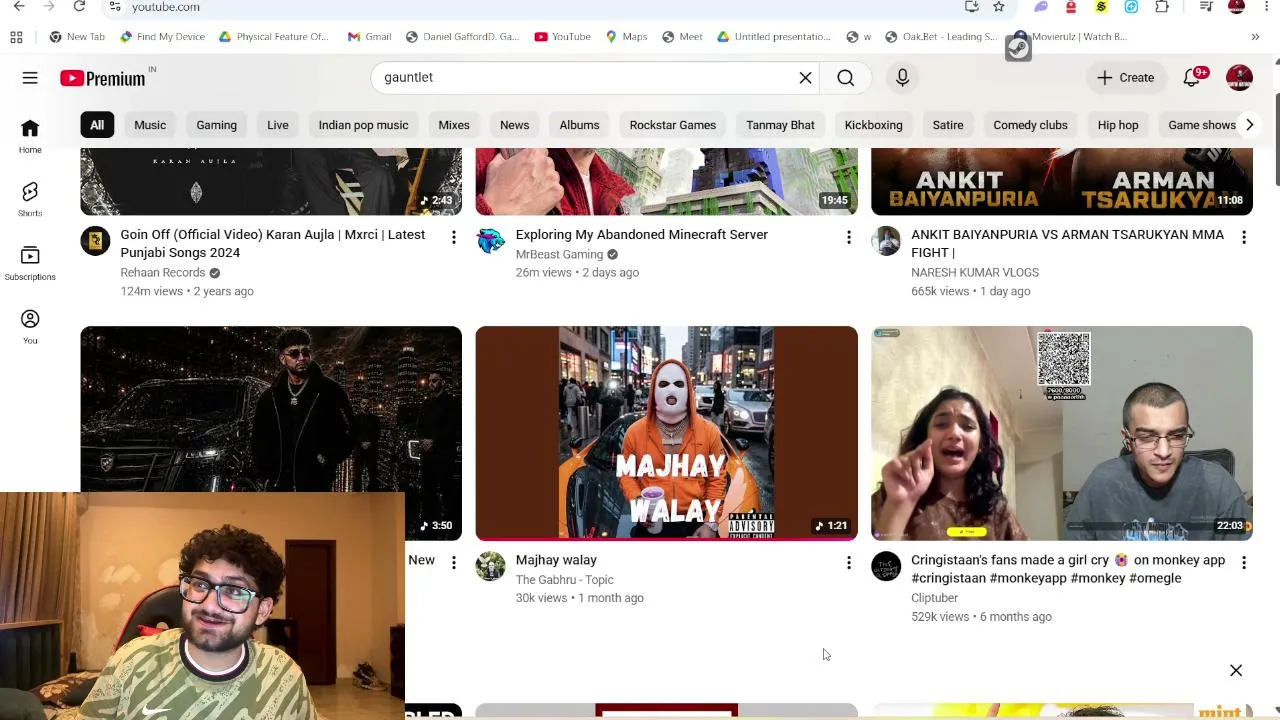Open the Chrome three-dot menu

(1268, 7)
